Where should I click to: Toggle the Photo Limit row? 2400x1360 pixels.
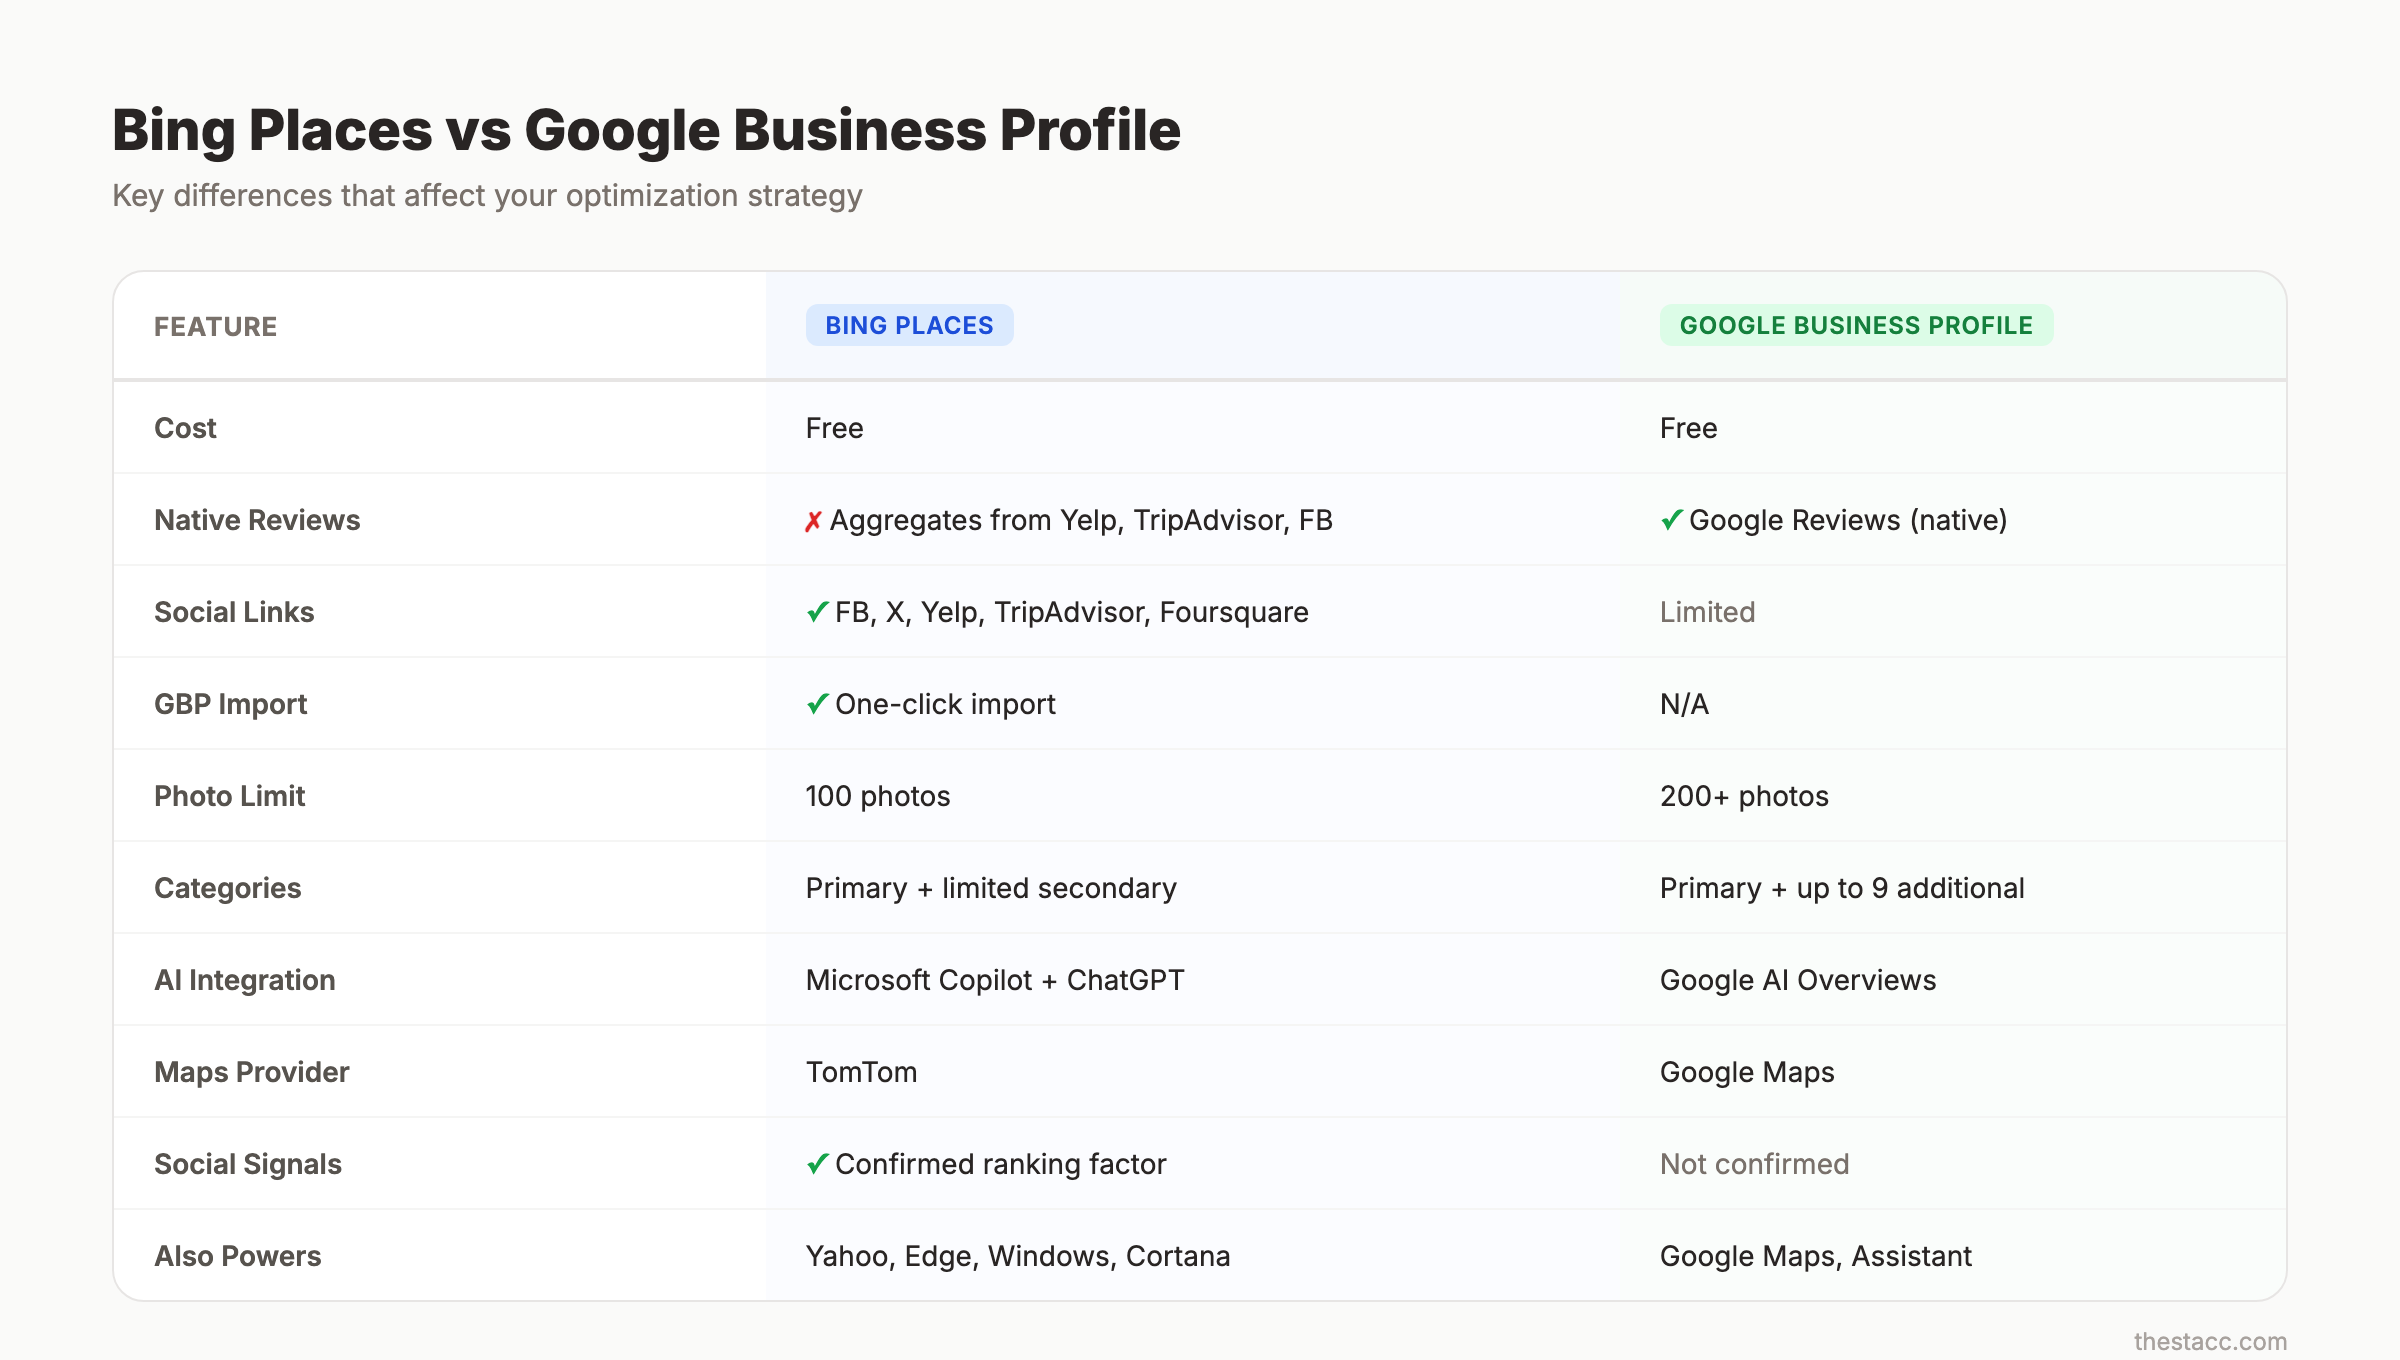pos(229,796)
